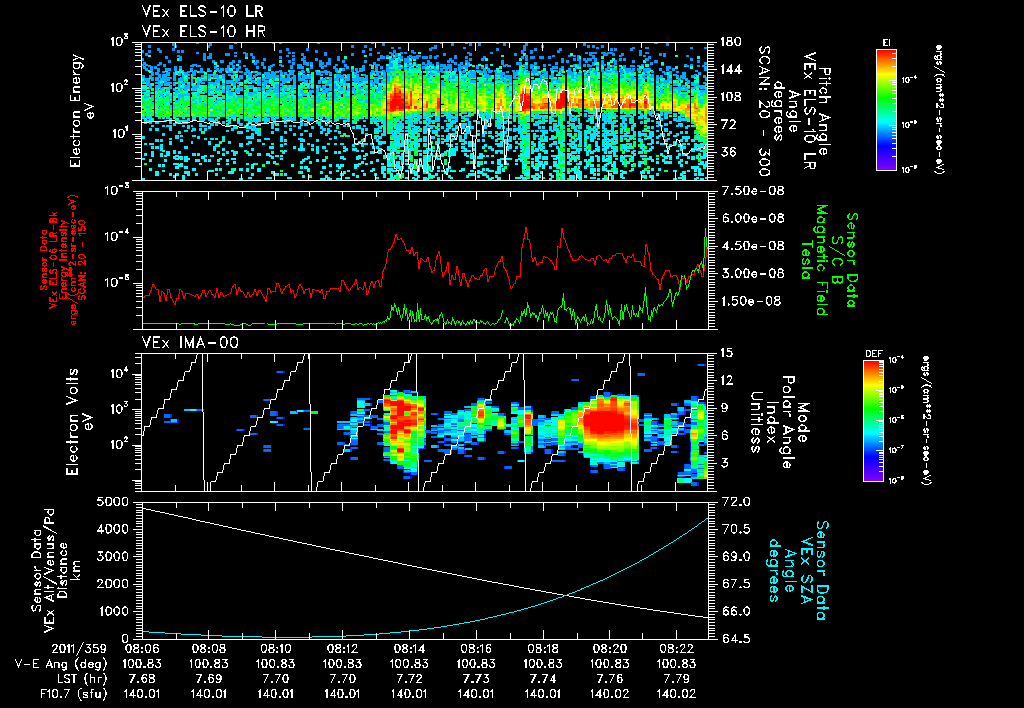Click the 5000 km altitude tick

pos(112,502)
